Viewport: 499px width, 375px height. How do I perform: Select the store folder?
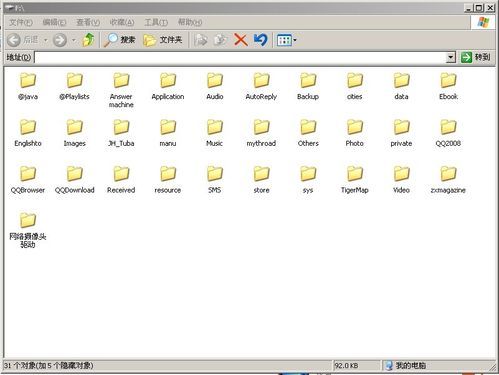coord(261,180)
